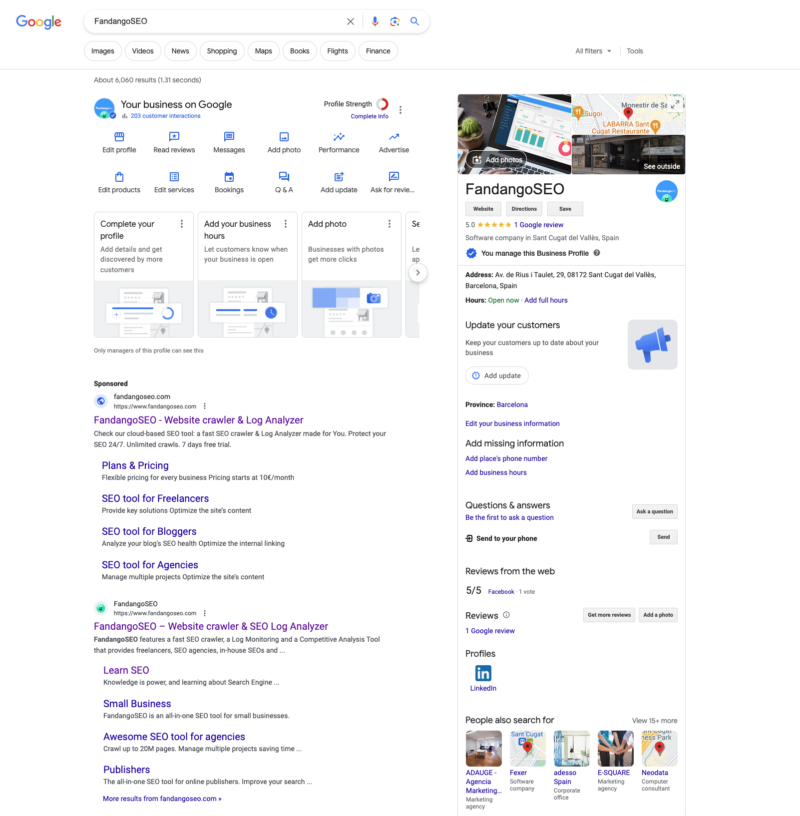Open options for organic FandangoSEO result

[x=205, y=613]
